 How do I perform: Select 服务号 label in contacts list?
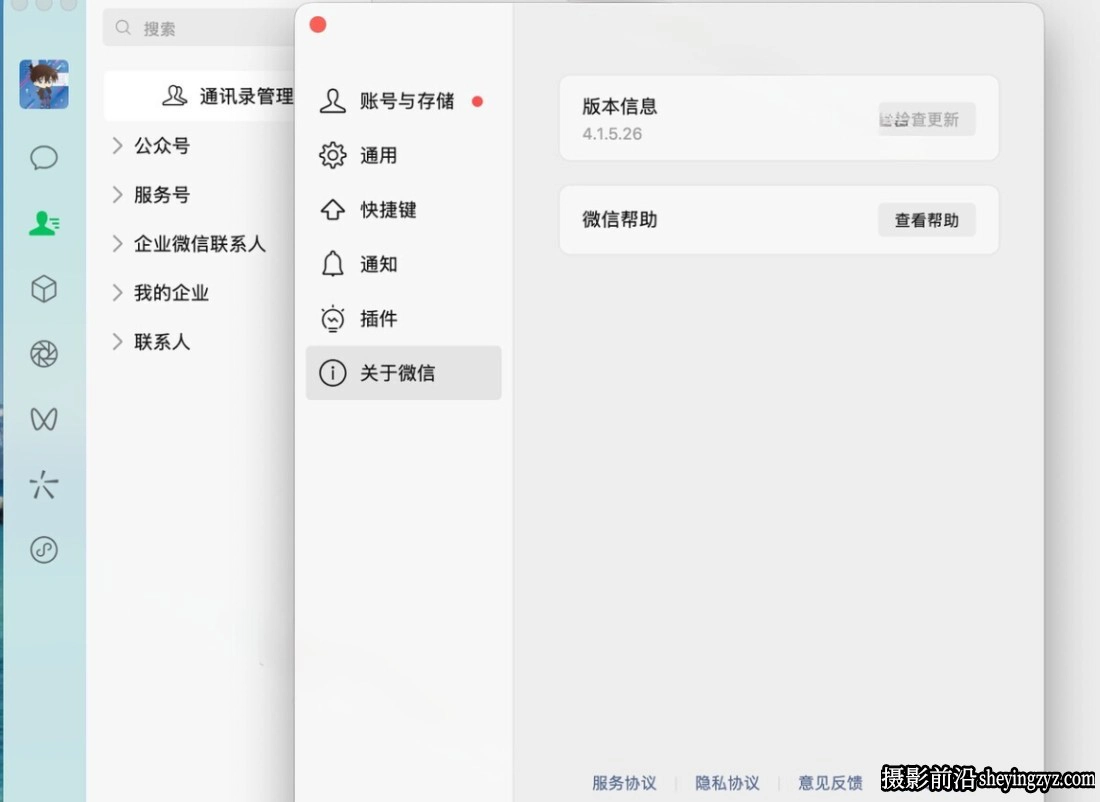162,194
